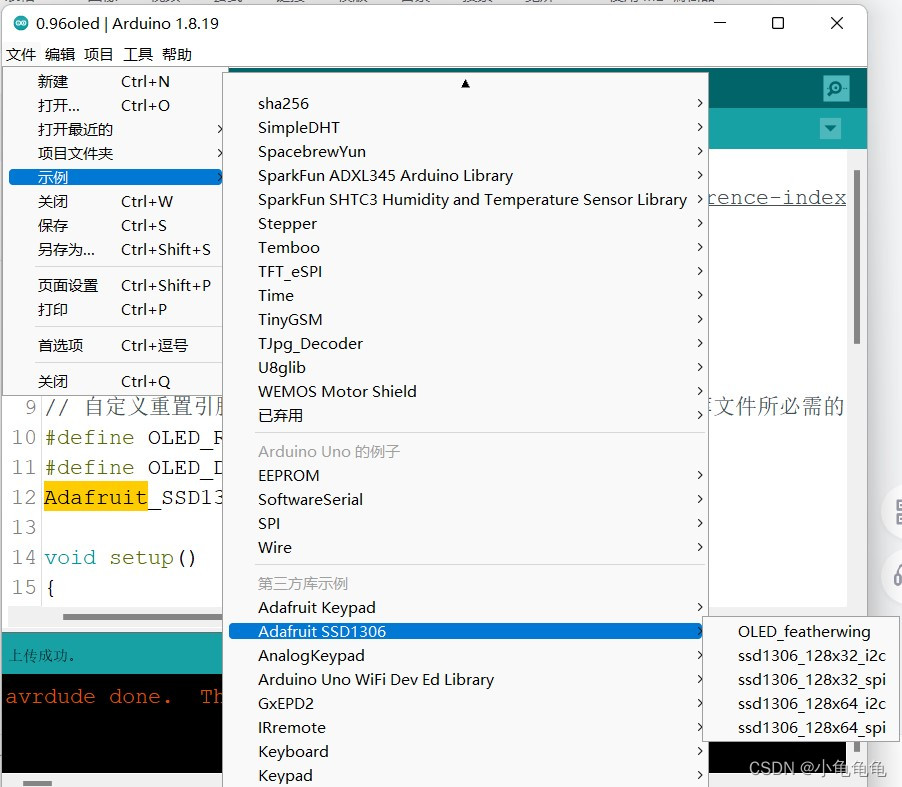902x787 pixels.
Task: Click the avrdude done. console output
Action: tap(89, 697)
